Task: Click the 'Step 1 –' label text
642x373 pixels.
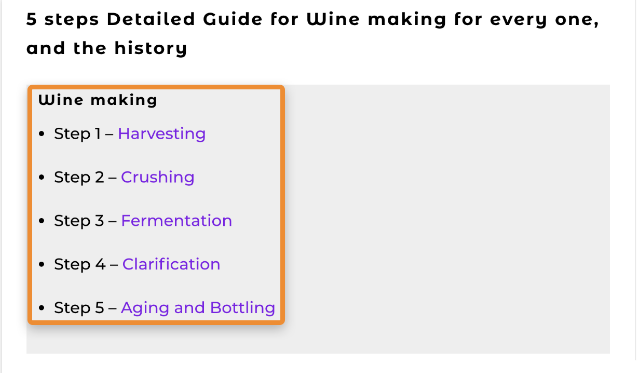Action: click(x=84, y=134)
